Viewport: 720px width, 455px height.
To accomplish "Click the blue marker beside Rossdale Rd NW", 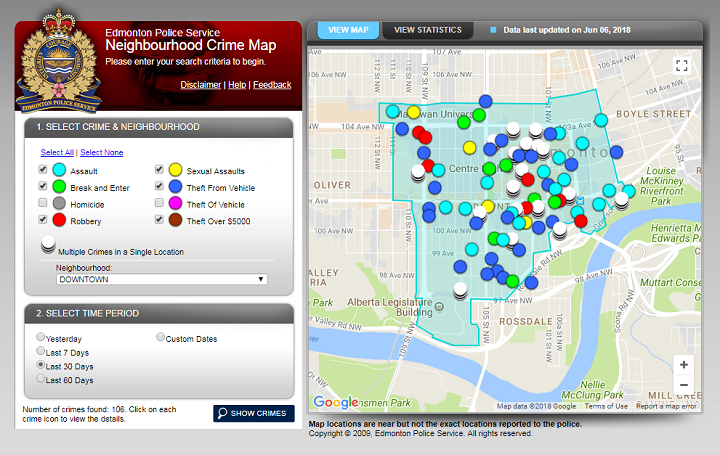I will click(531, 282).
